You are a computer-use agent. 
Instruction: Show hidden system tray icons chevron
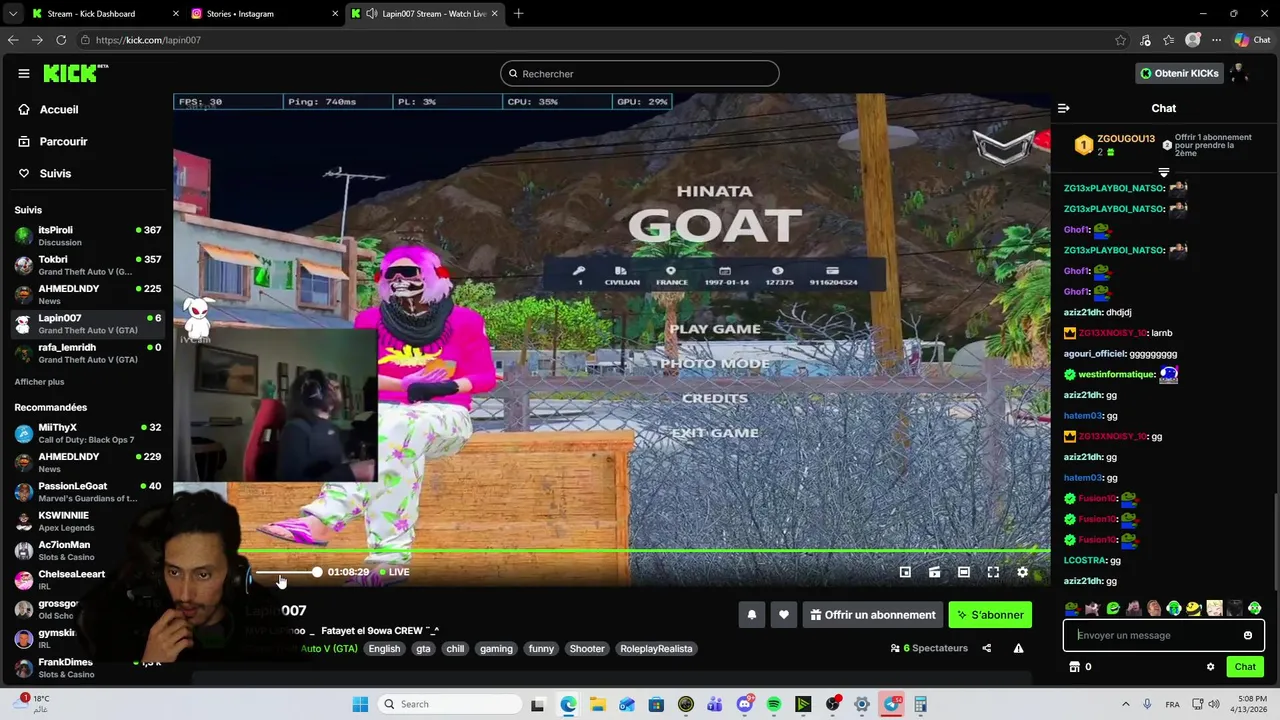coord(1125,704)
